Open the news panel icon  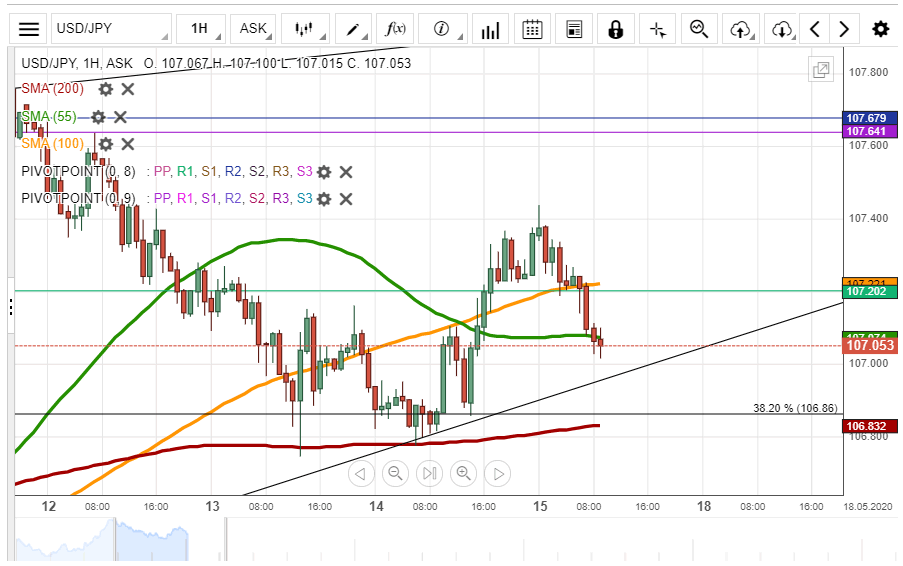[x=574, y=29]
